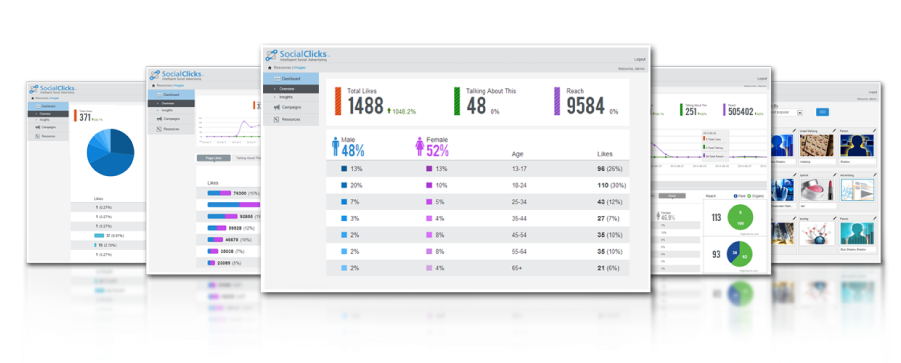901x363 pixels.
Task: Open Campaigns megaphone item in front window
Action: (291, 107)
